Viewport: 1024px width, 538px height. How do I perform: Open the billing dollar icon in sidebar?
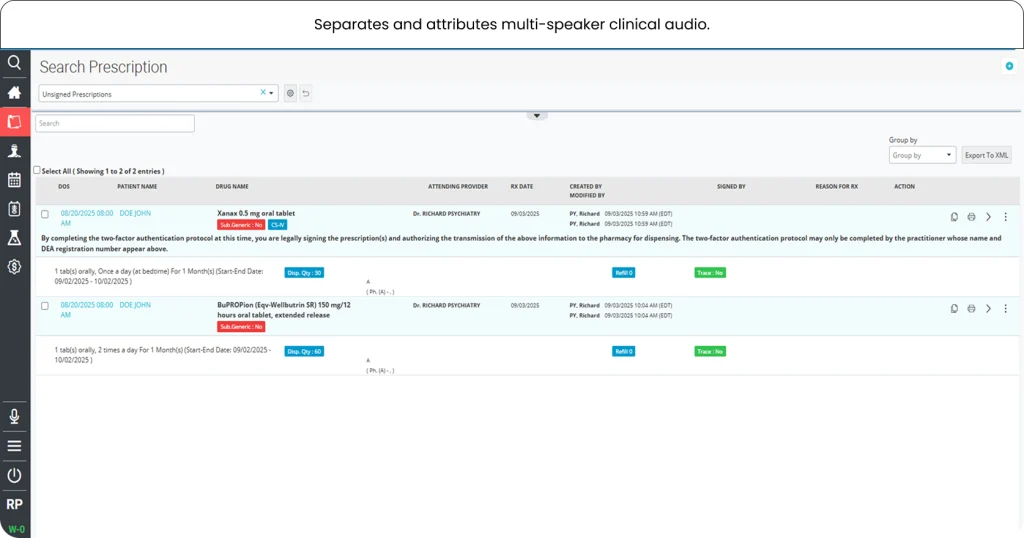pyautogui.click(x=14, y=267)
